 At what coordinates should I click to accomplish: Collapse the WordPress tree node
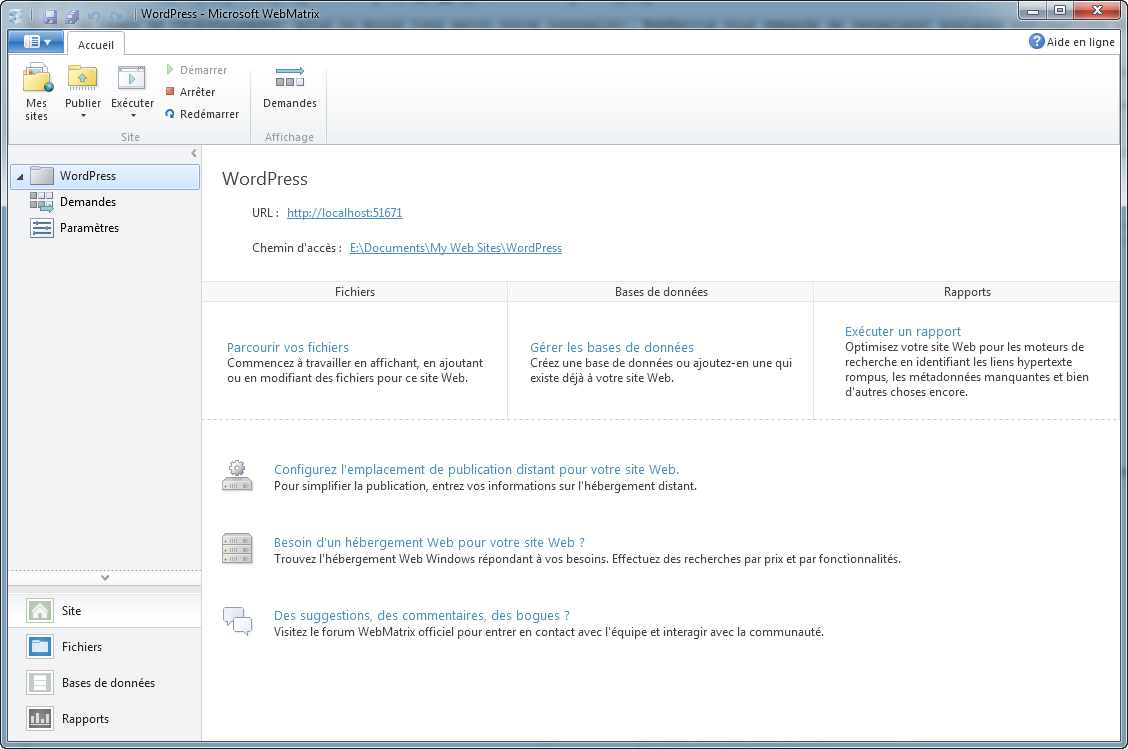(21, 177)
